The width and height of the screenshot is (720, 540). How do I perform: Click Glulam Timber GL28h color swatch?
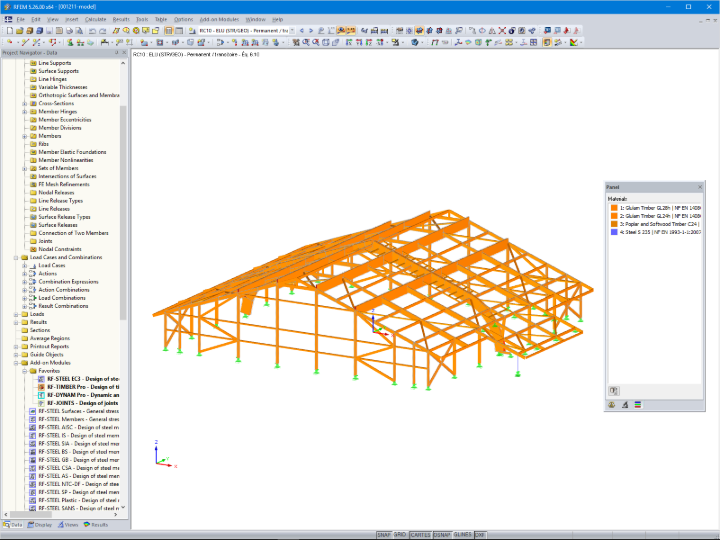614,208
